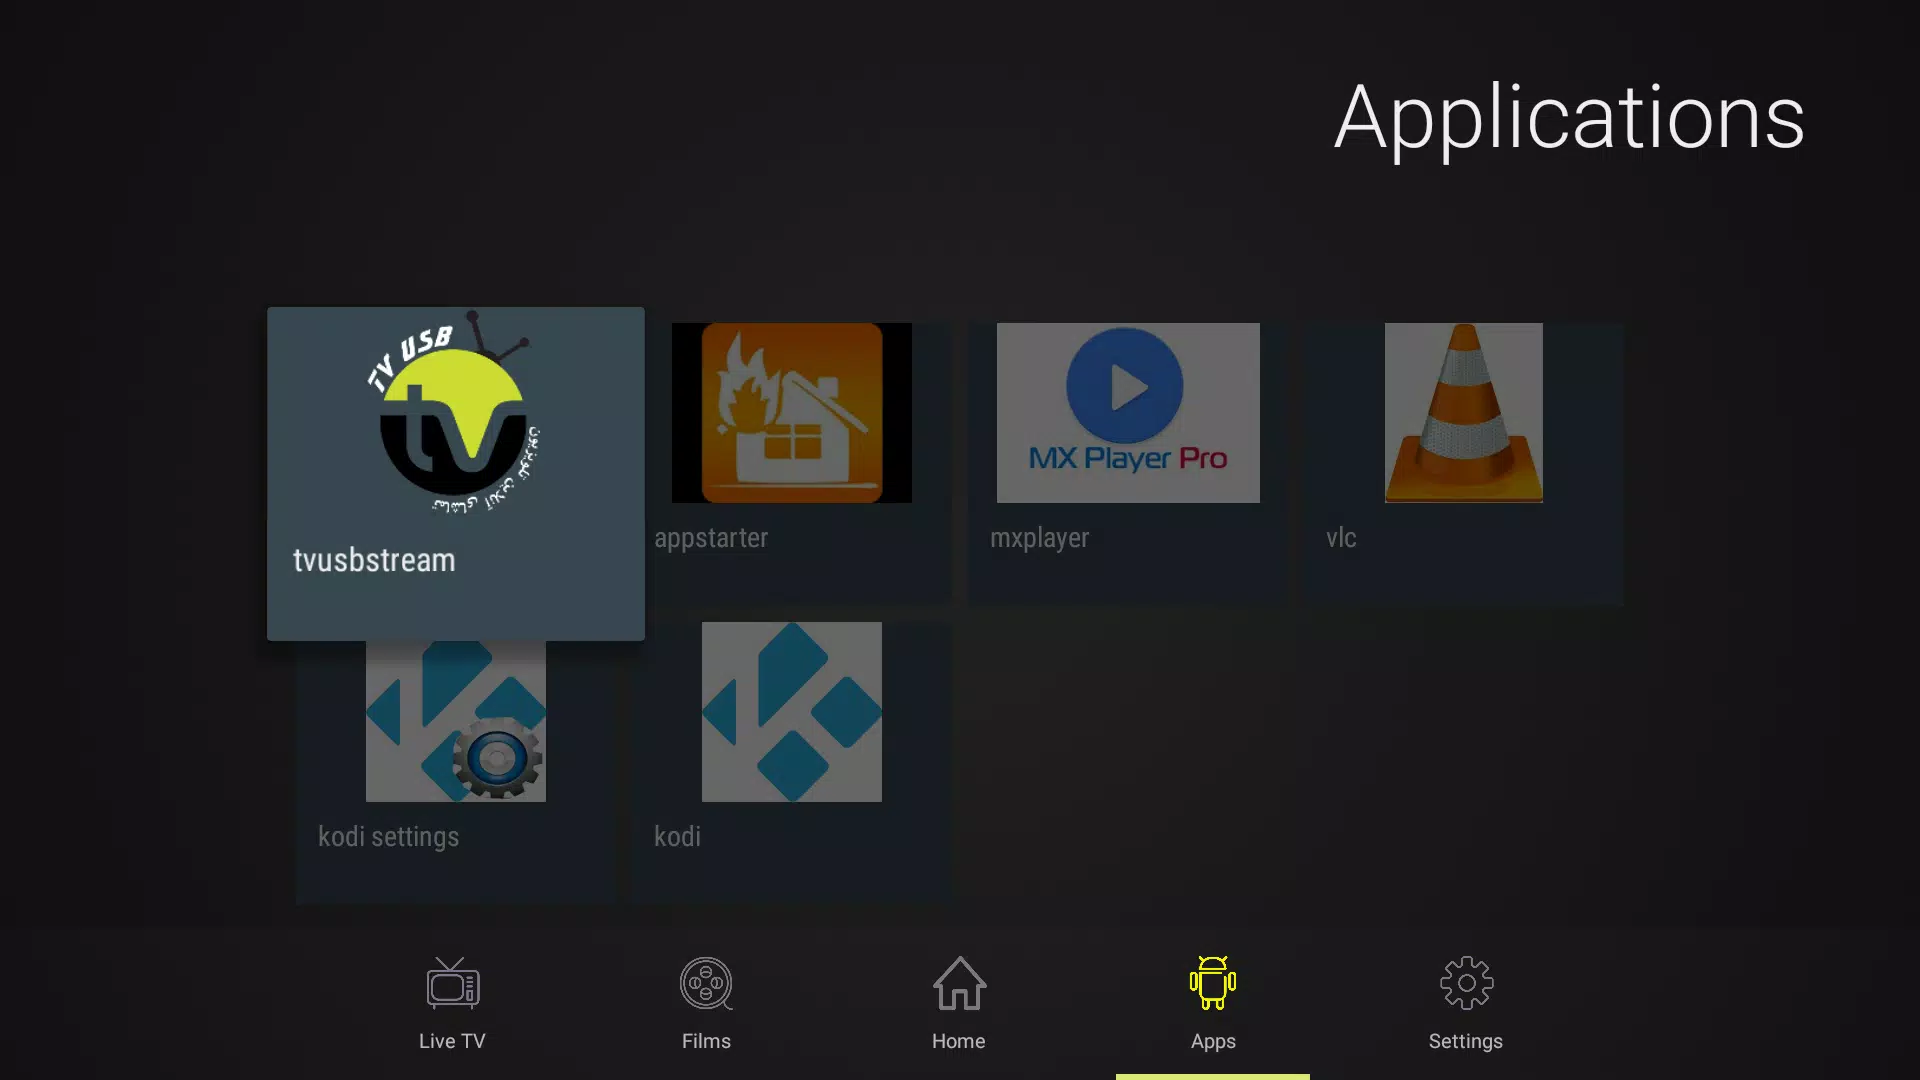Open MX Player Pro icon

coord(1128,413)
